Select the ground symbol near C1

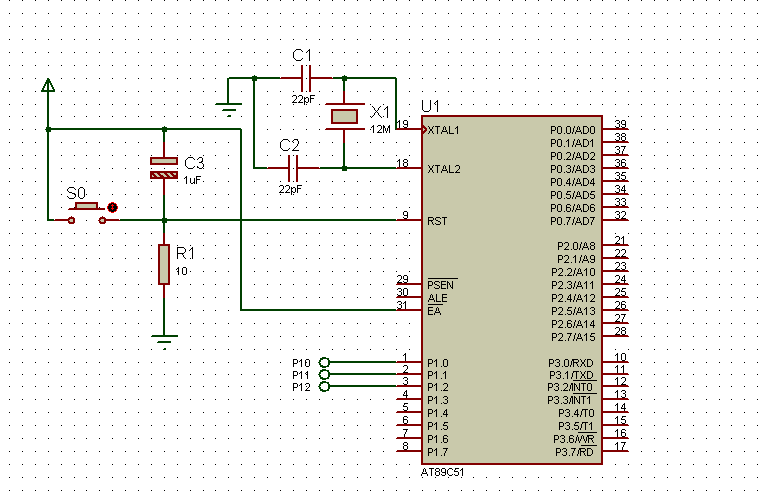pyautogui.click(x=228, y=109)
